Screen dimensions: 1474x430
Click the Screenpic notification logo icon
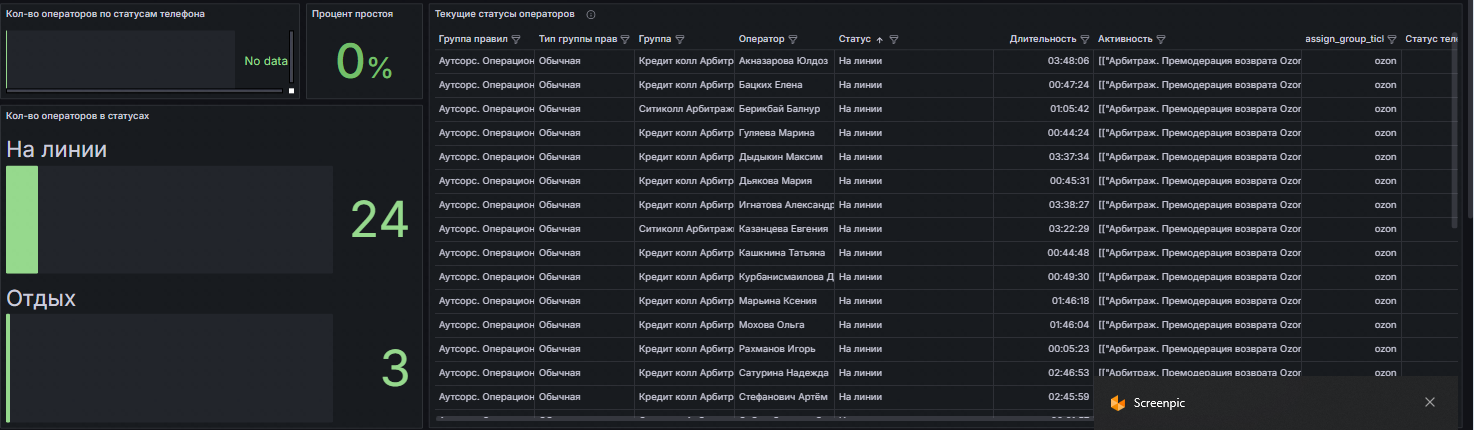point(1118,402)
